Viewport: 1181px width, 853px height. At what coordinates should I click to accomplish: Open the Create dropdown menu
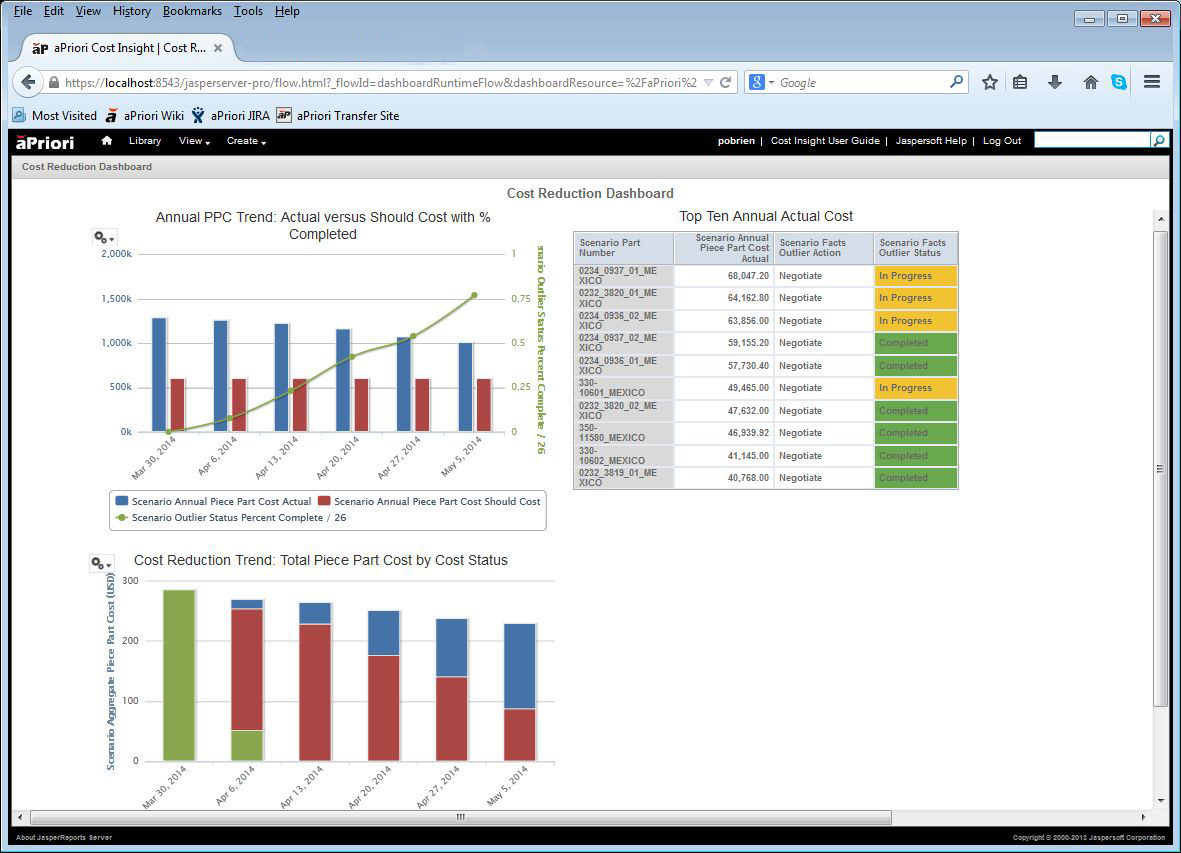245,141
